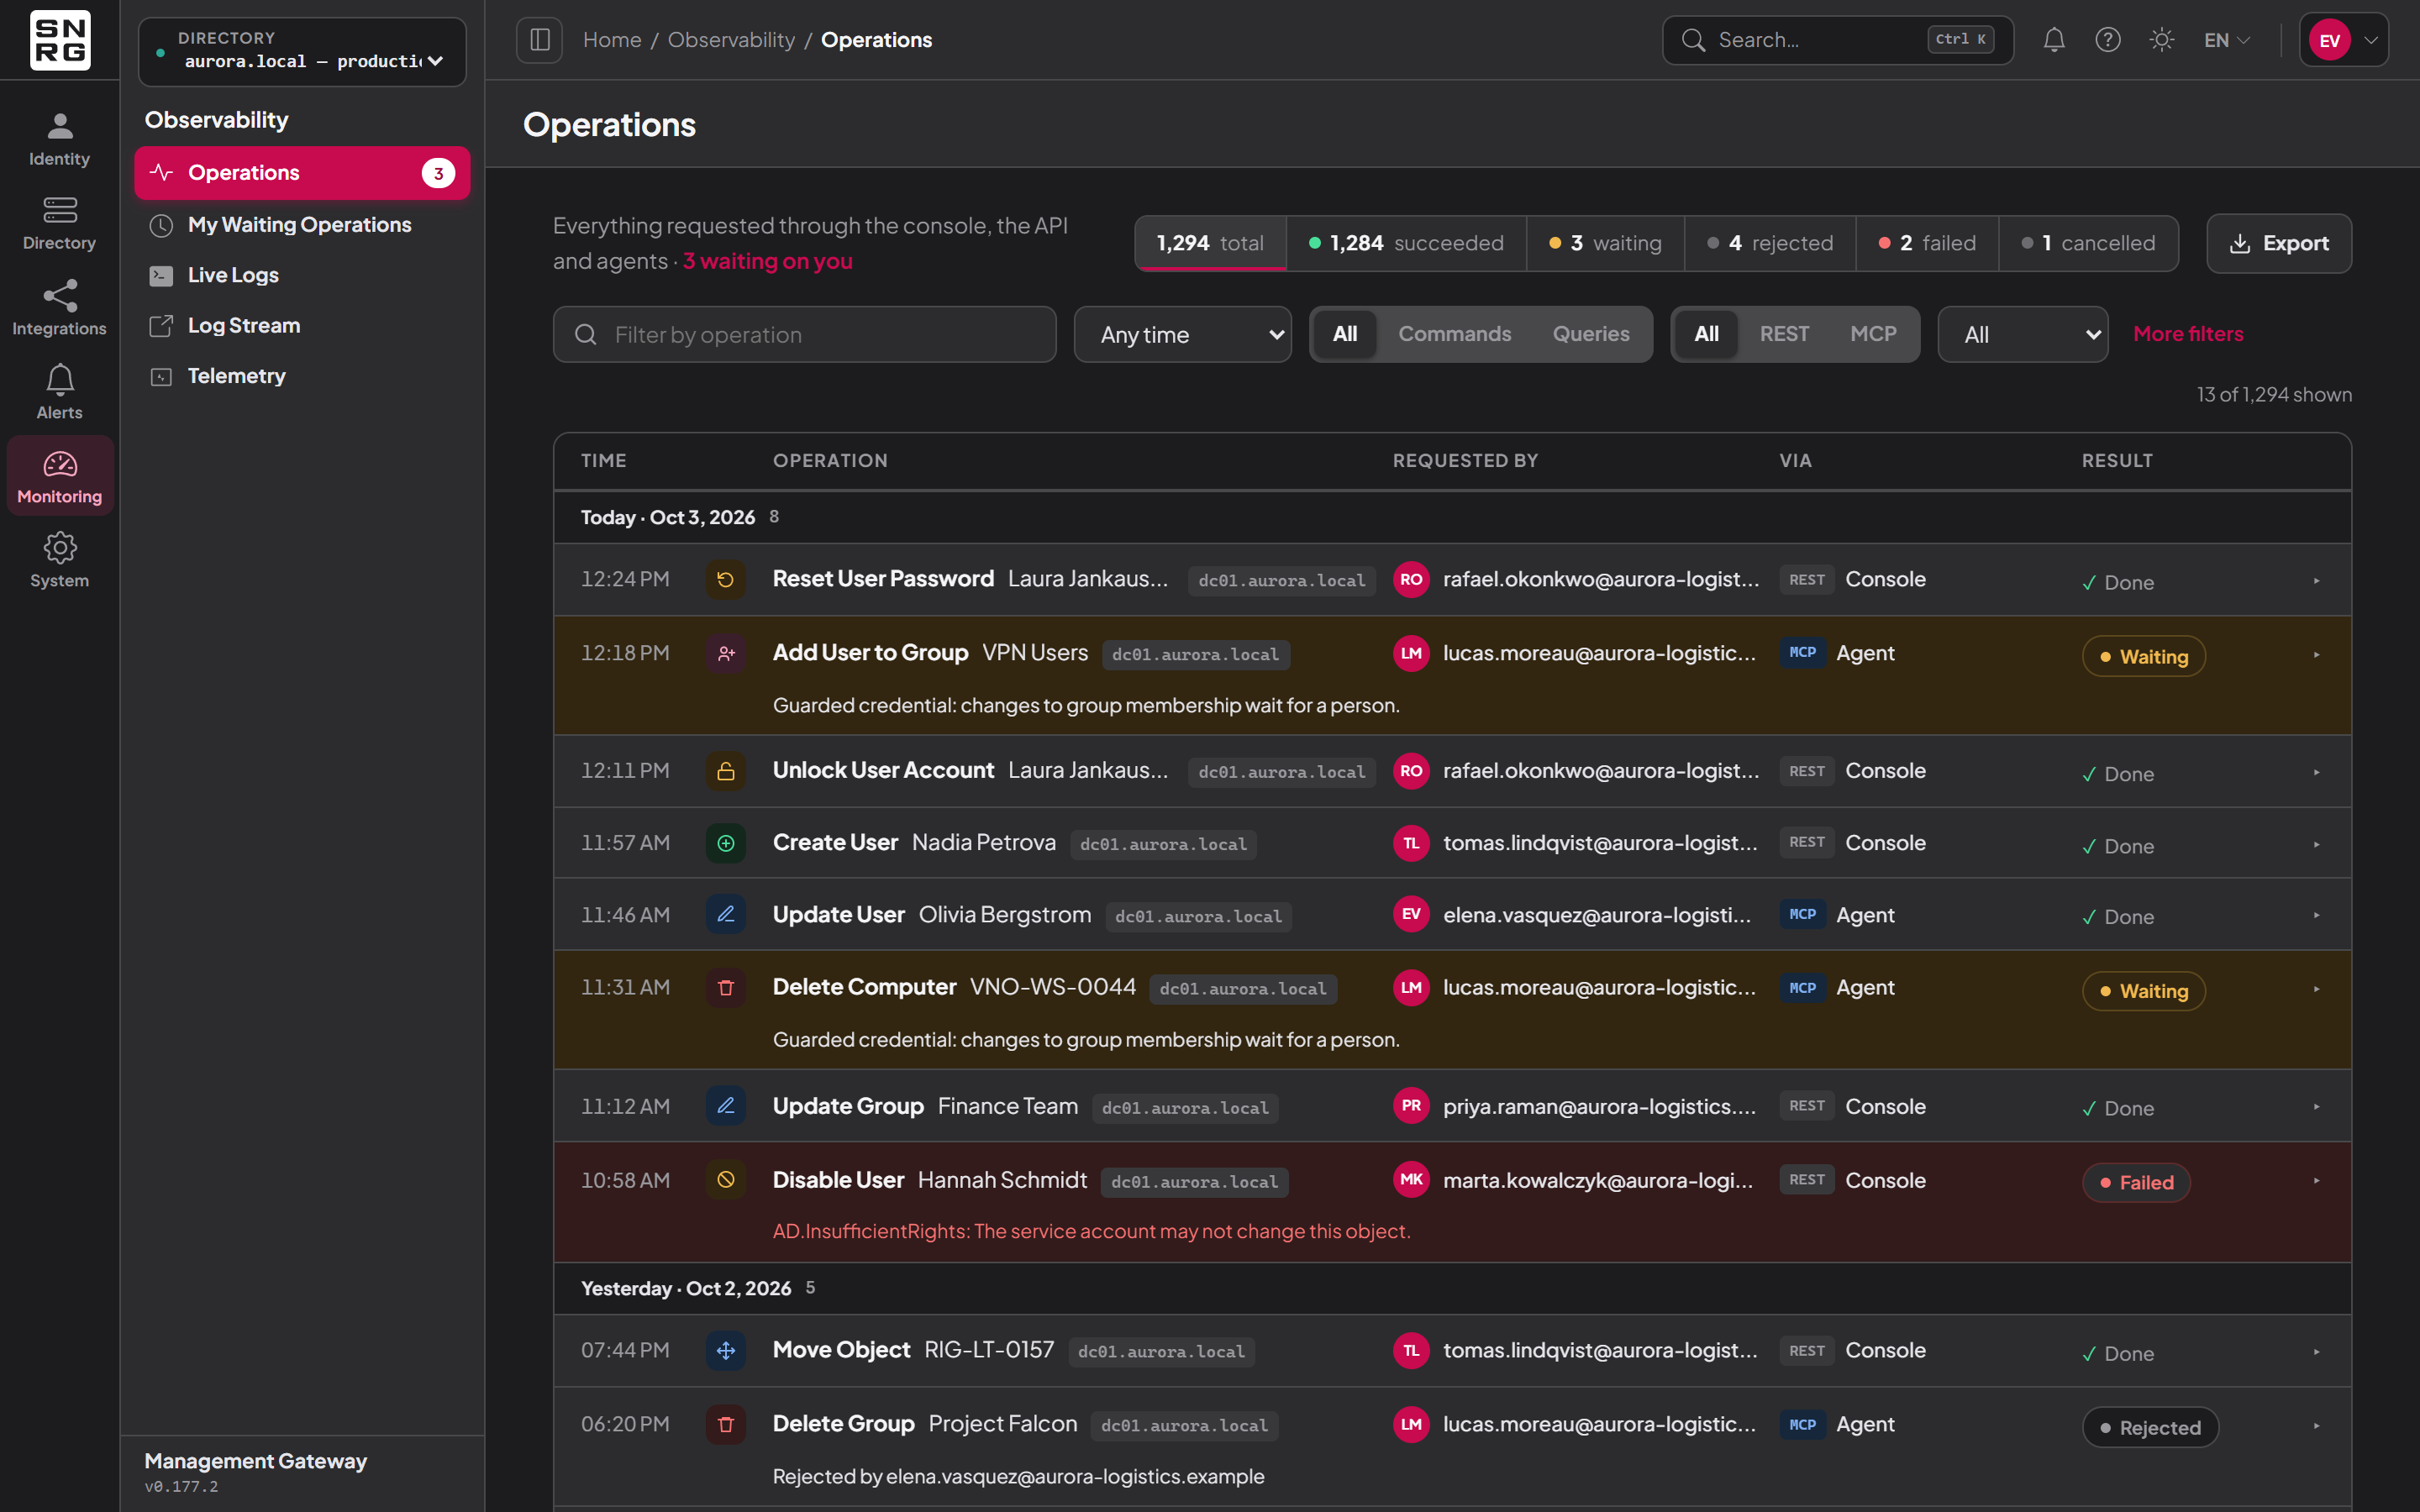Toggle the sidebar panel icon
The image size is (2420, 1512).
tap(539, 40)
